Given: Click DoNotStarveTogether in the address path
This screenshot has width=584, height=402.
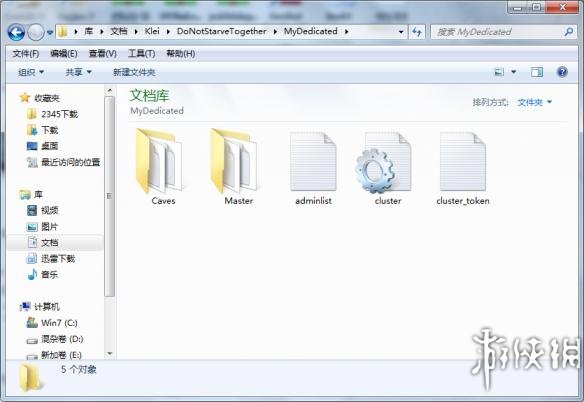Looking at the screenshot, I should point(222,31).
